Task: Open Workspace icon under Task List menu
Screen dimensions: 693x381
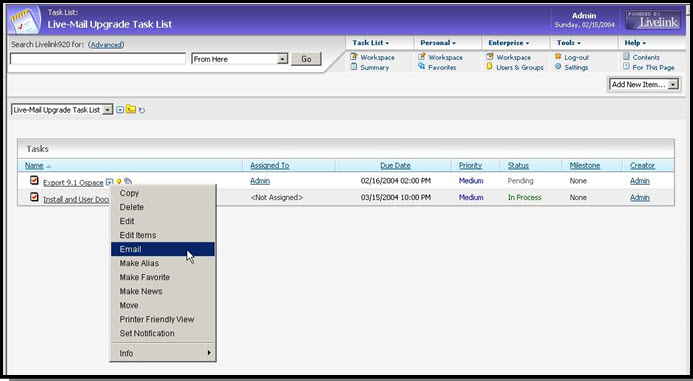Action: pos(354,57)
